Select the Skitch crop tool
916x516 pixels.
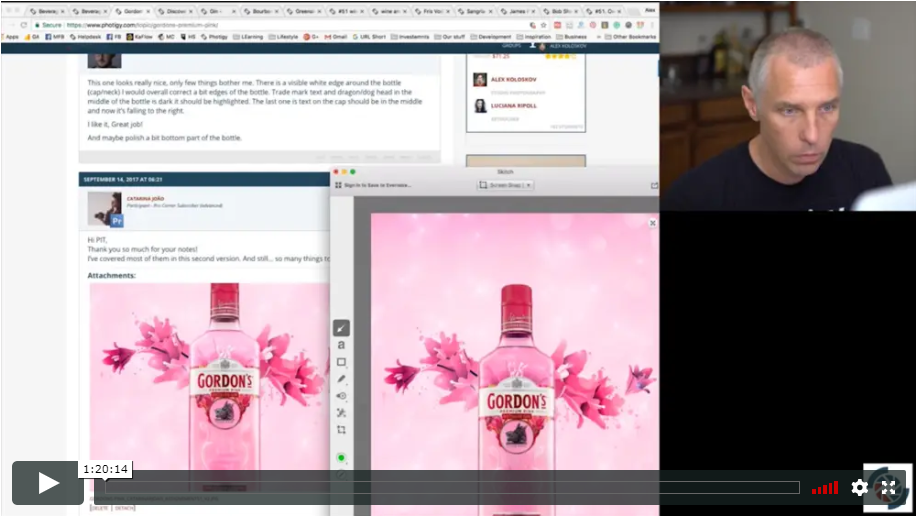pyautogui.click(x=341, y=430)
